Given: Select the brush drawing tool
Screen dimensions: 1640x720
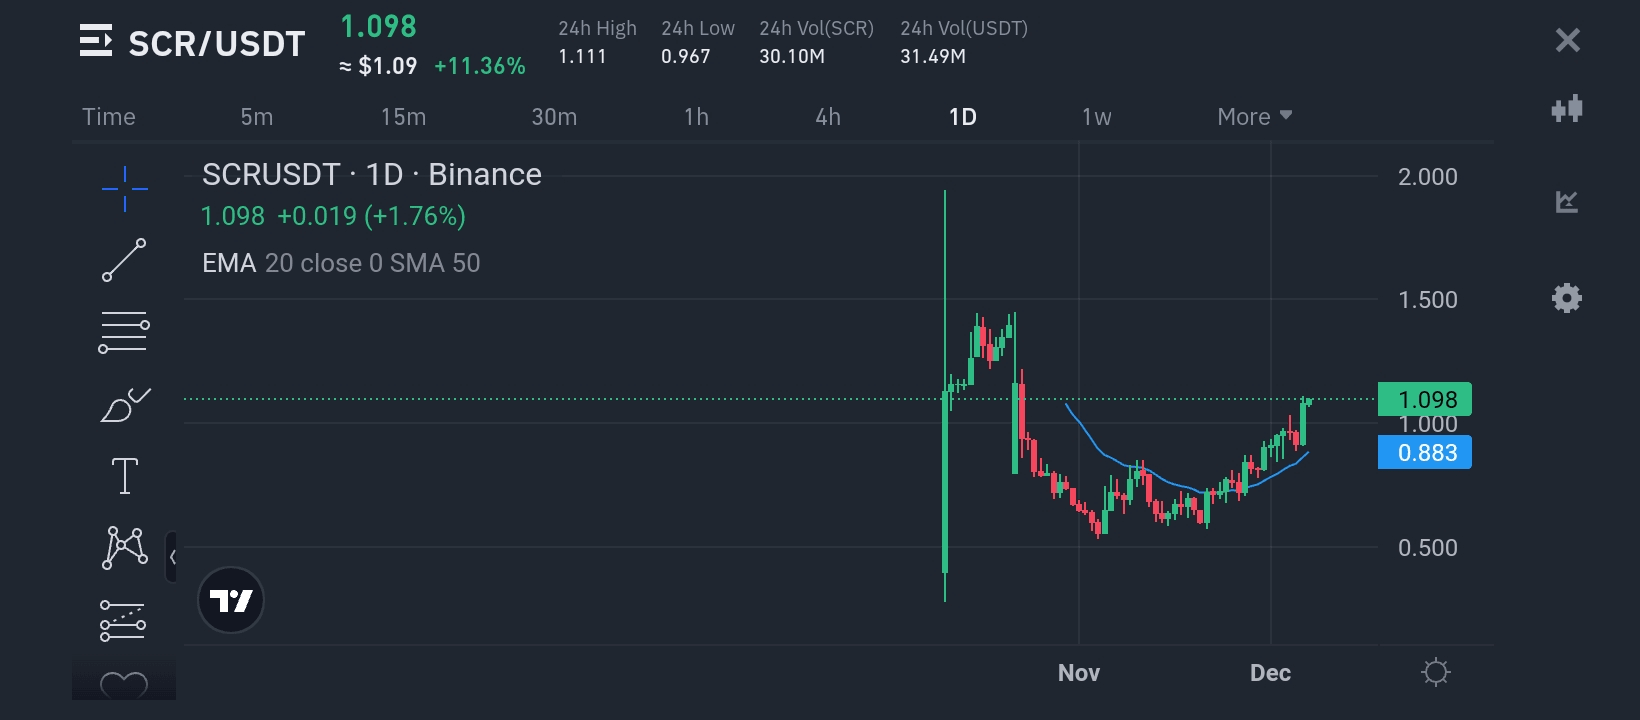Looking at the screenshot, I should coord(125,405).
